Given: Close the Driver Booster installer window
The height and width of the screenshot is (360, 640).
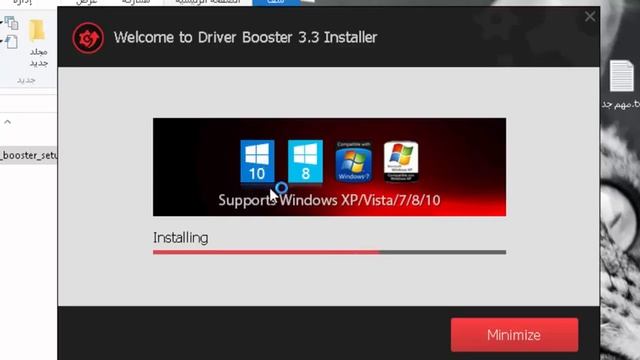Looking at the screenshot, I should (590, 16).
